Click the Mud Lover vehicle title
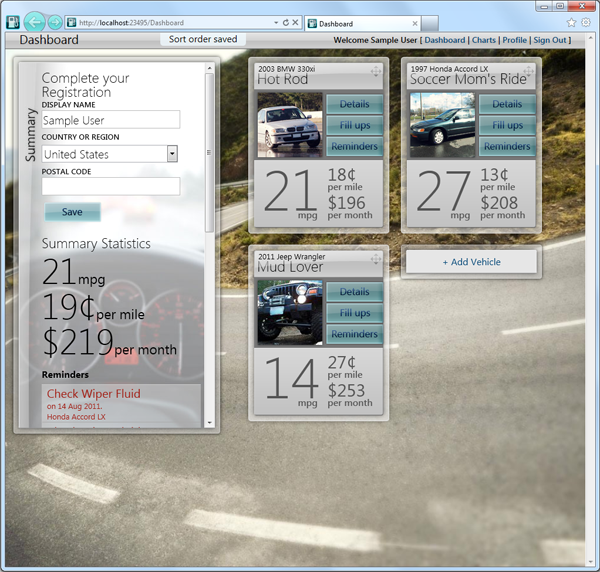 [290, 267]
